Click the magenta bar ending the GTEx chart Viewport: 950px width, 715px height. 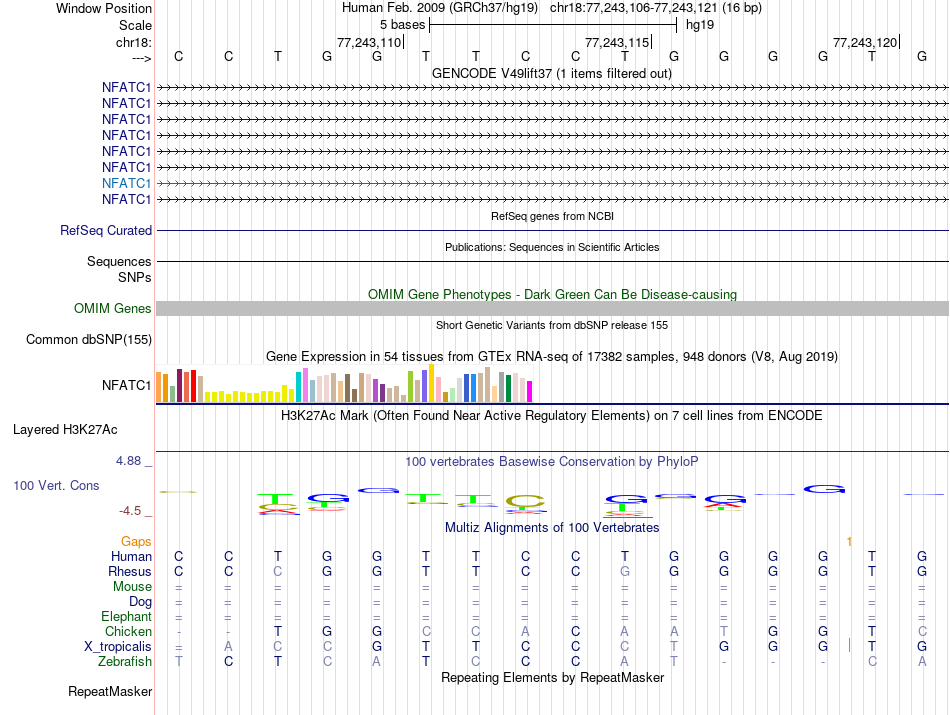click(530, 391)
